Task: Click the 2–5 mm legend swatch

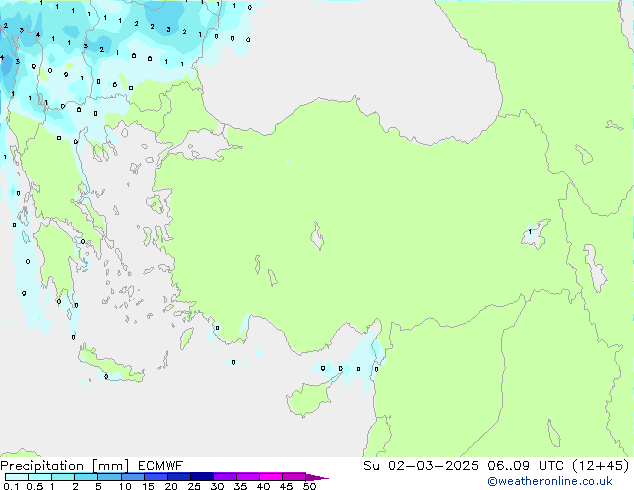Action: click(86, 477)
